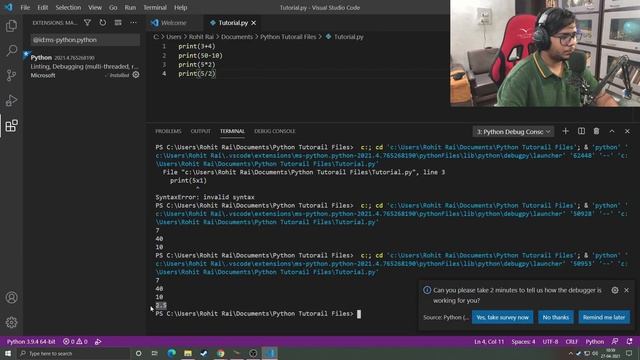The height and width of the screenshot is (360, 640).
Task: Switch to the Problems panel tab
Action: (x=168, y=131)
